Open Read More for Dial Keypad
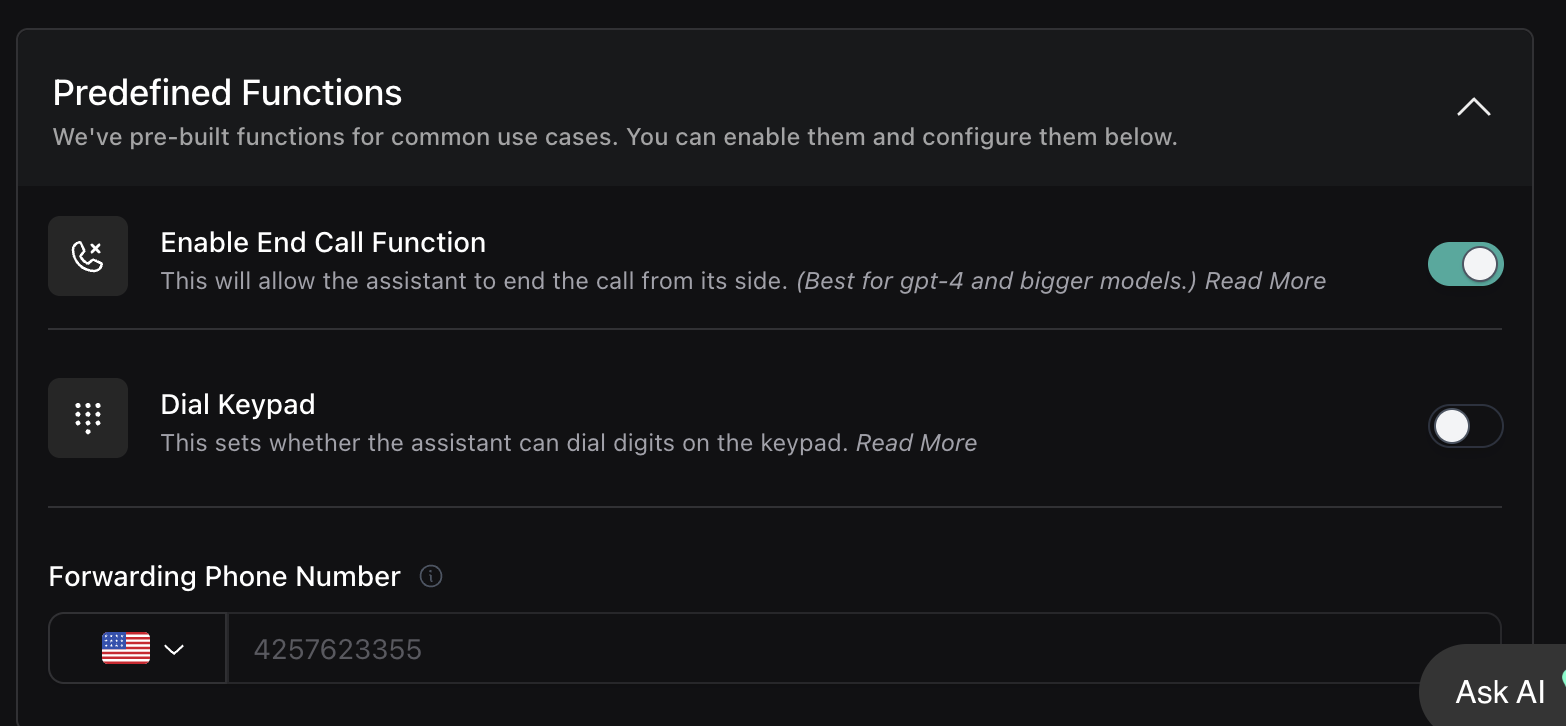1566x726 pixels. [x=916, y=443]
